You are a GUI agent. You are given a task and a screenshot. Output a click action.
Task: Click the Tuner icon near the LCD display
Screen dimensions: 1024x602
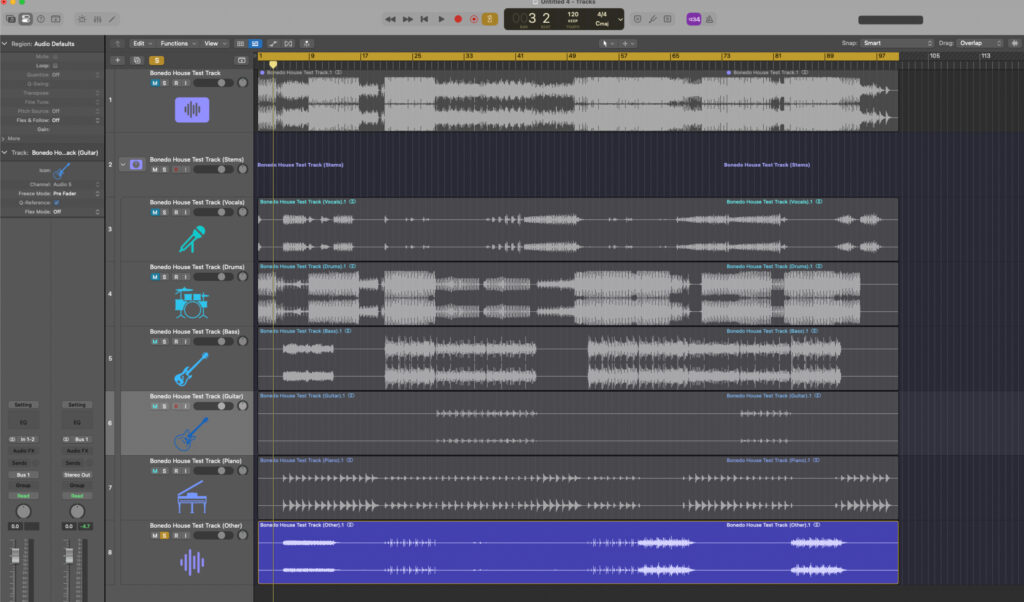pyautogui.click(x=653, y=18)
